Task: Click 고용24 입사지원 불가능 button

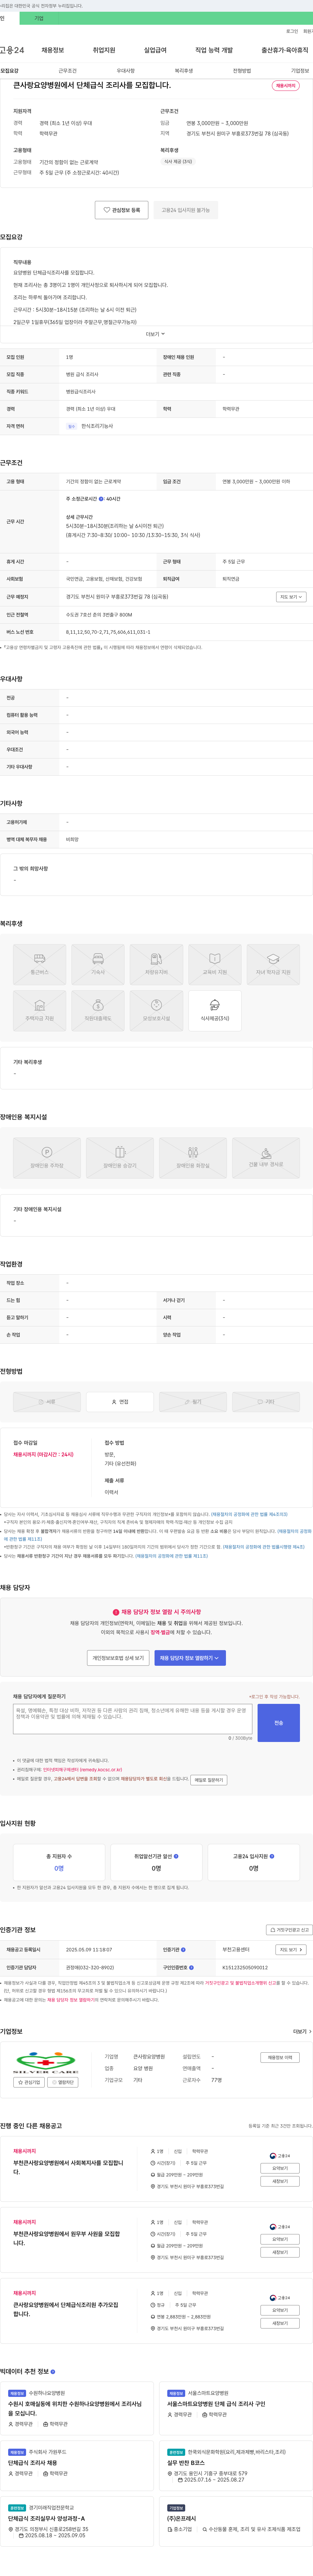Action: [x=186, y=210]
